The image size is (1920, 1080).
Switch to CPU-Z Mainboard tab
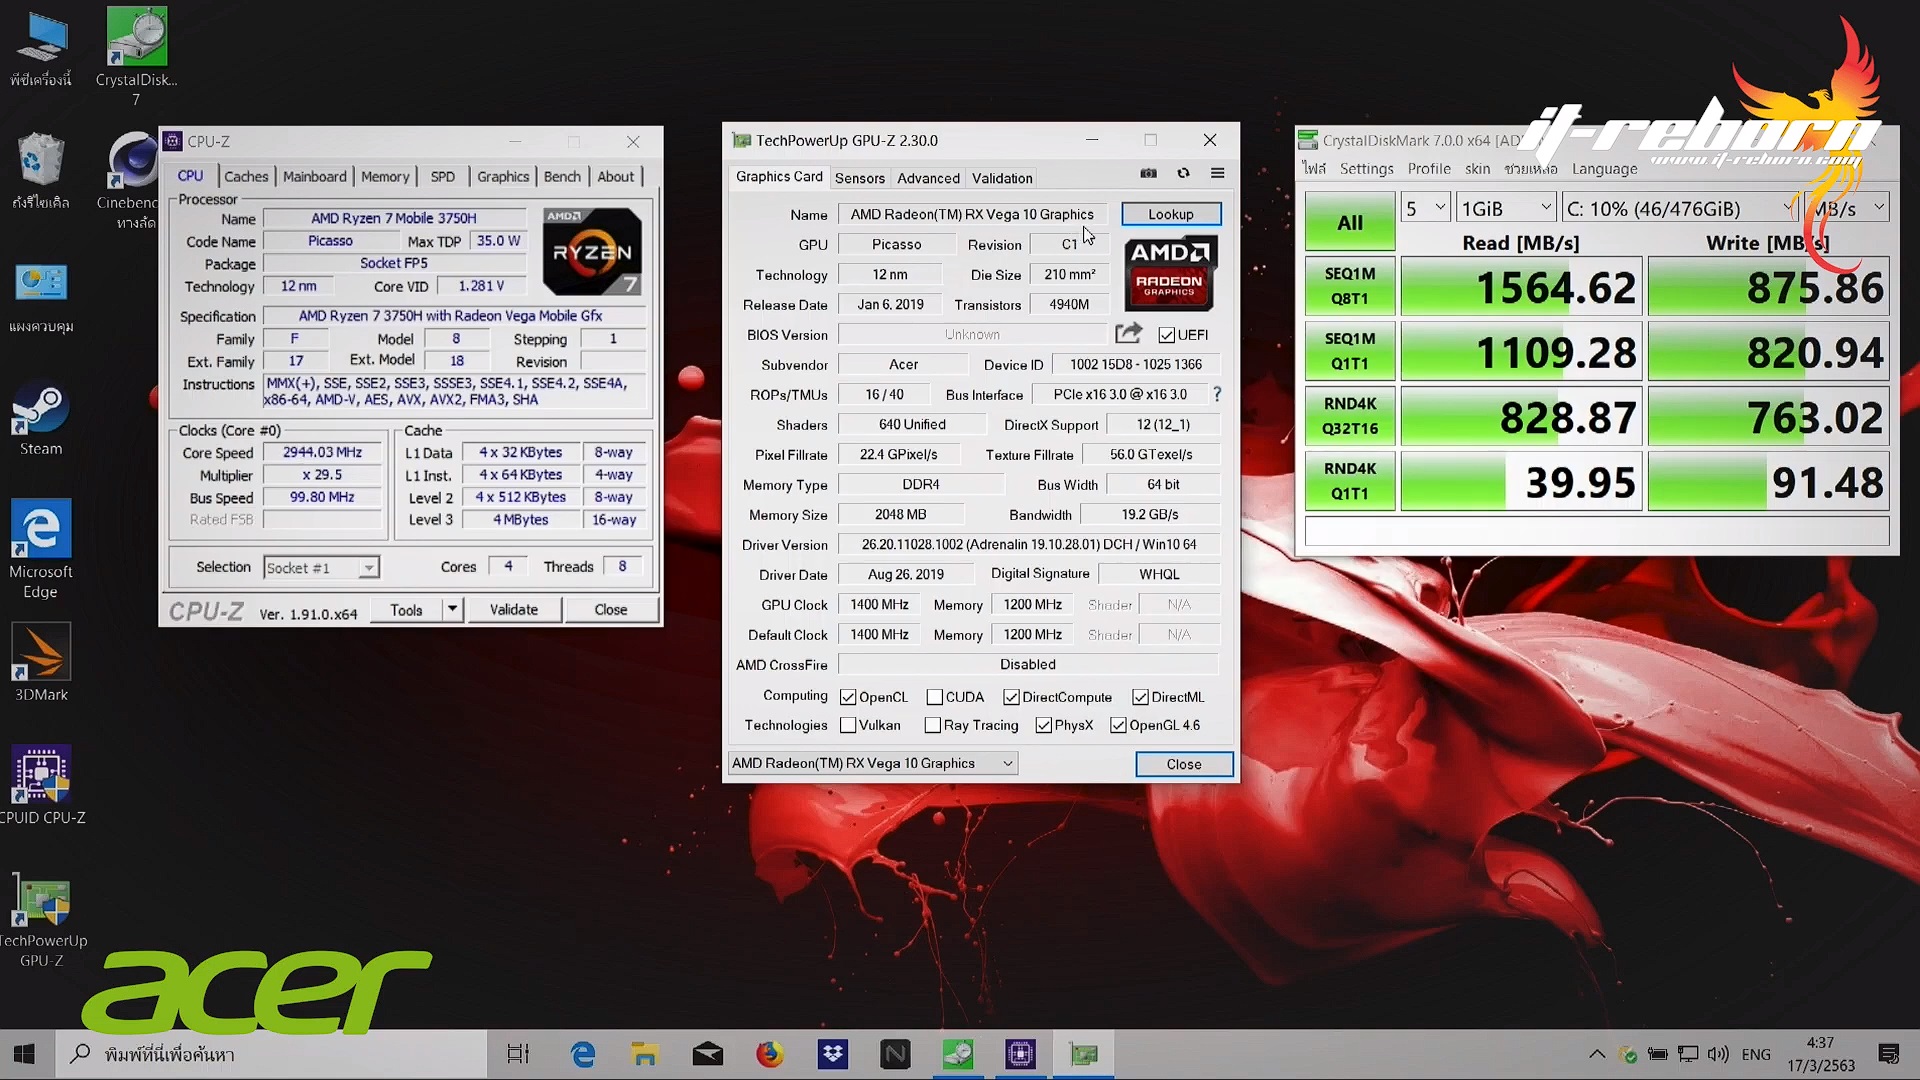(314, 176)
